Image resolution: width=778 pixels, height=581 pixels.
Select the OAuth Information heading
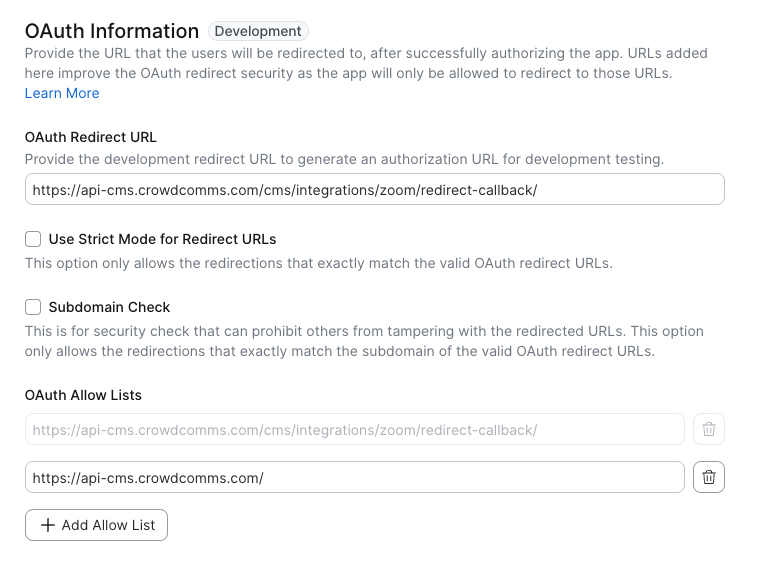(x=112, y=31)
